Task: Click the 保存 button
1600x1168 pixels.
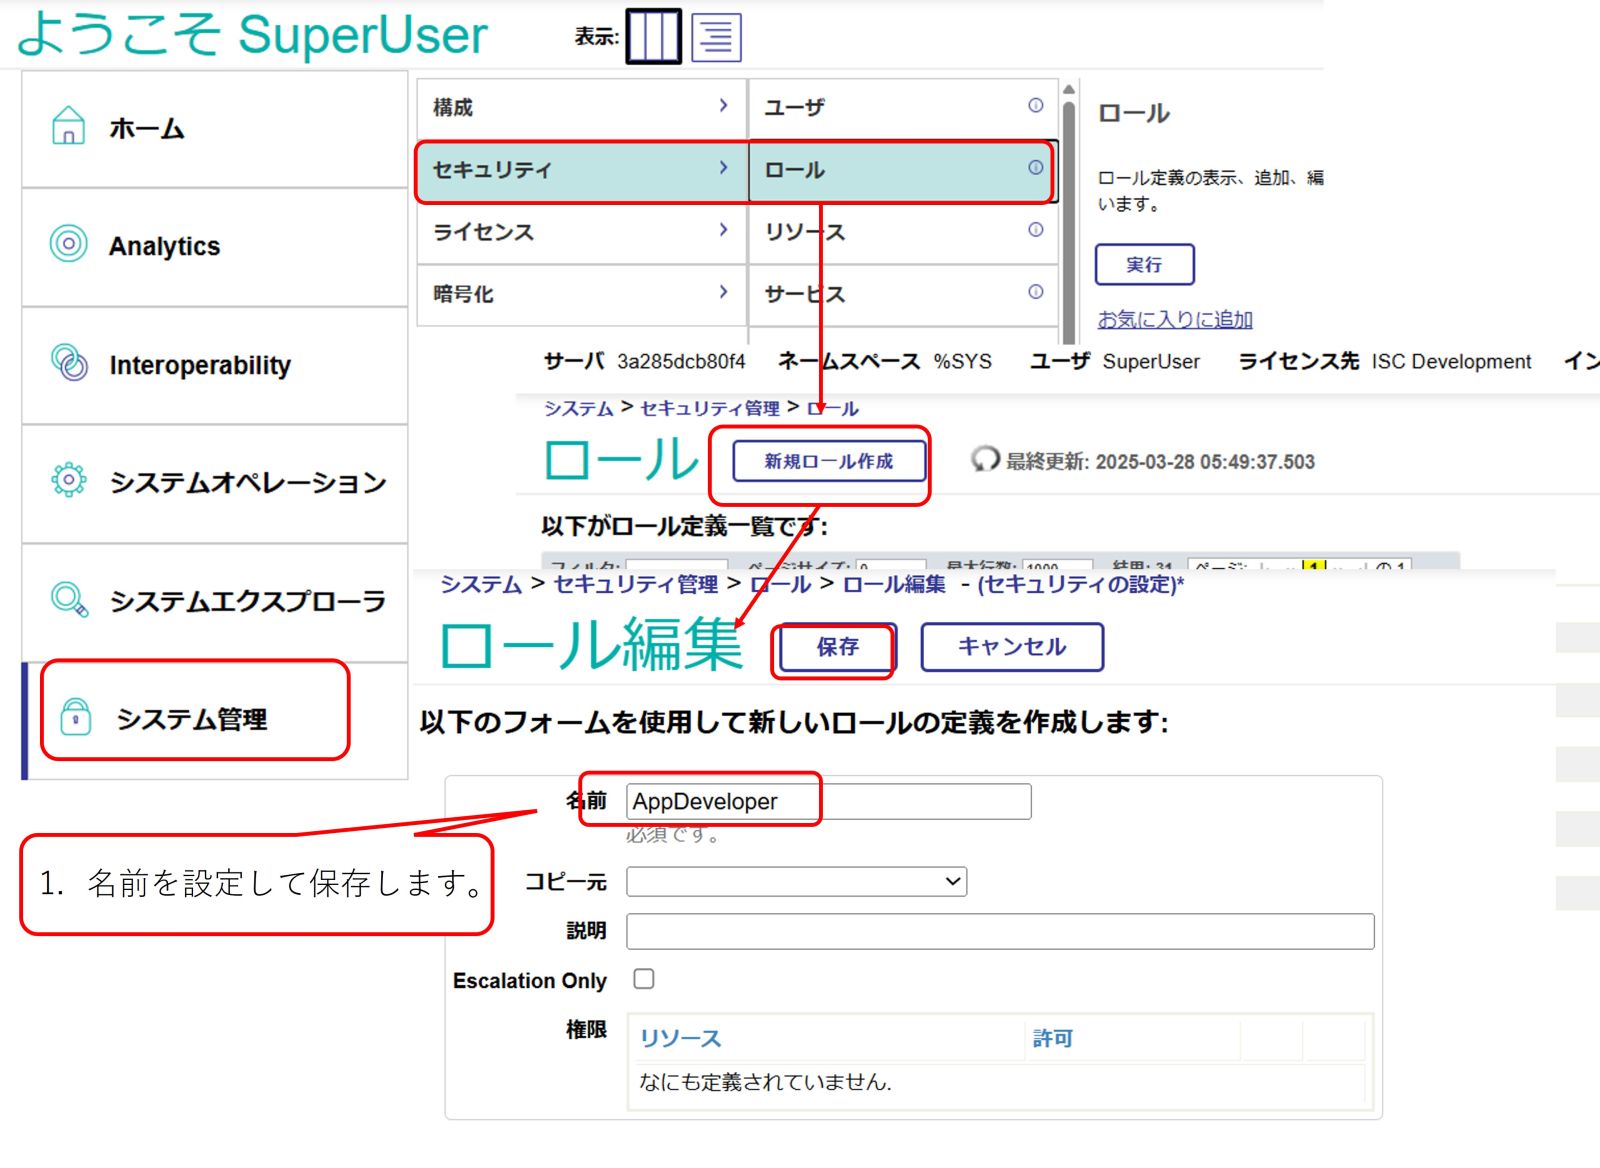Action: point(837,647)
